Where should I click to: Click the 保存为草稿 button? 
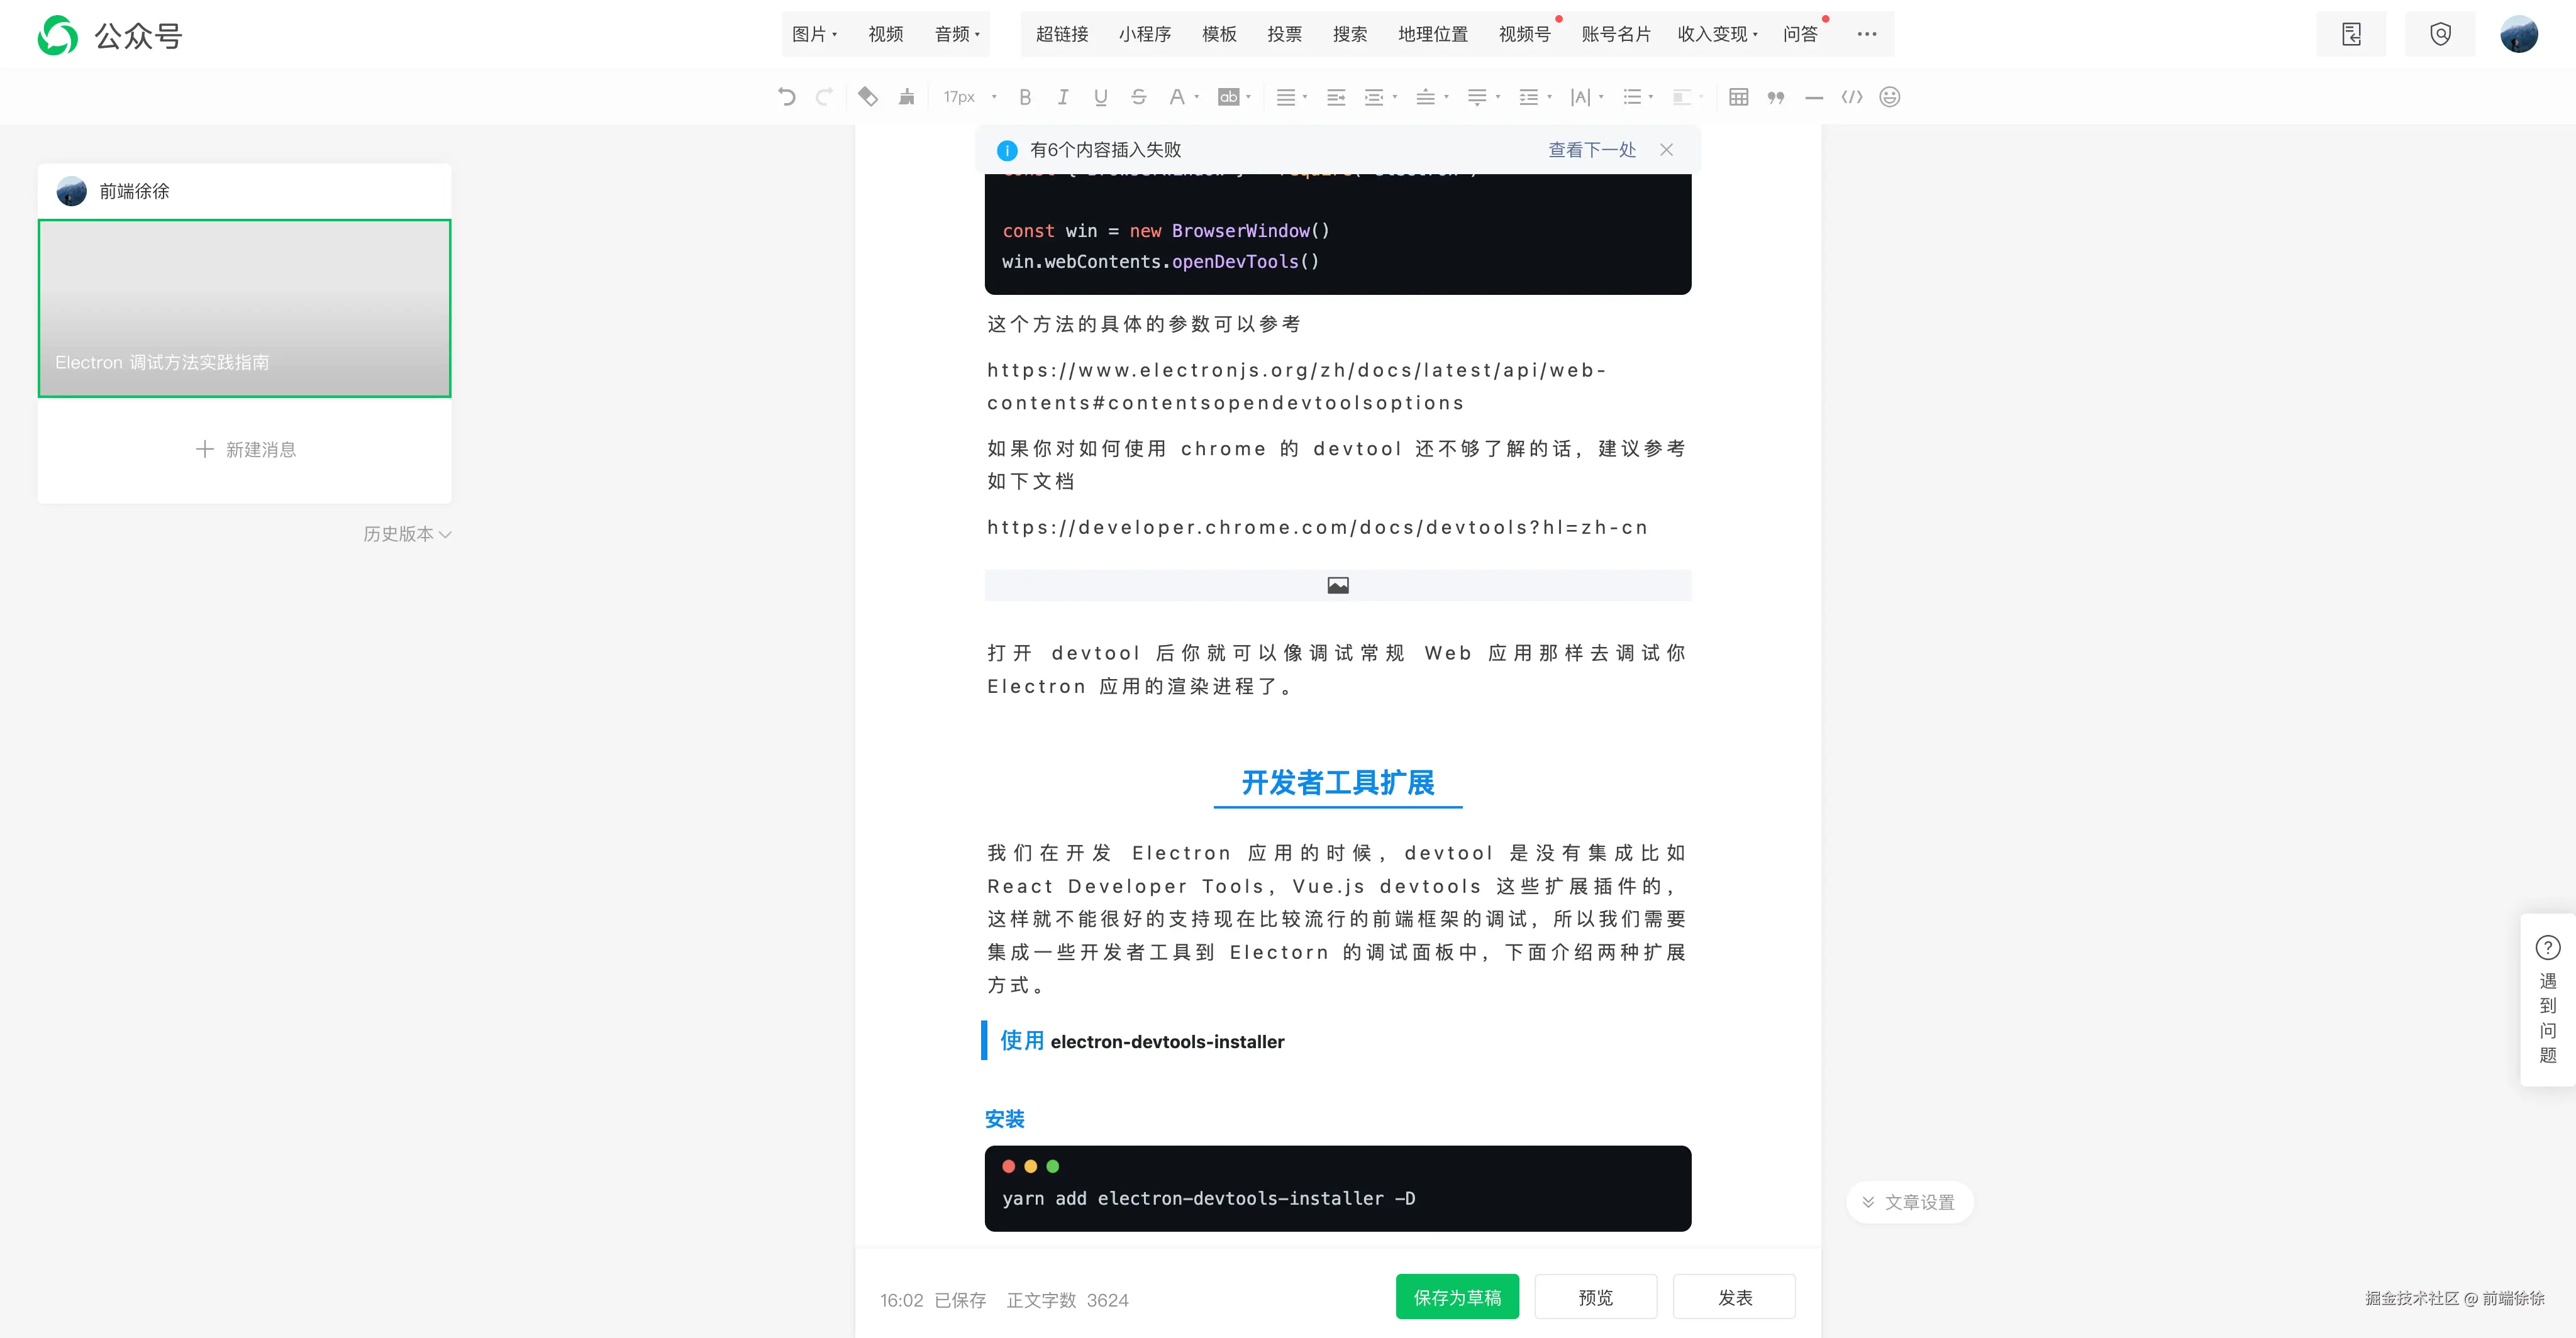[1456, 1297]
